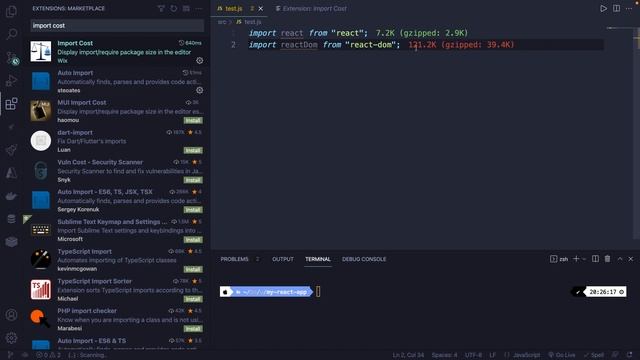Switch to the Terminal panel tab
Viewport: 640px width, 360px height.
(x=318, y=259)
